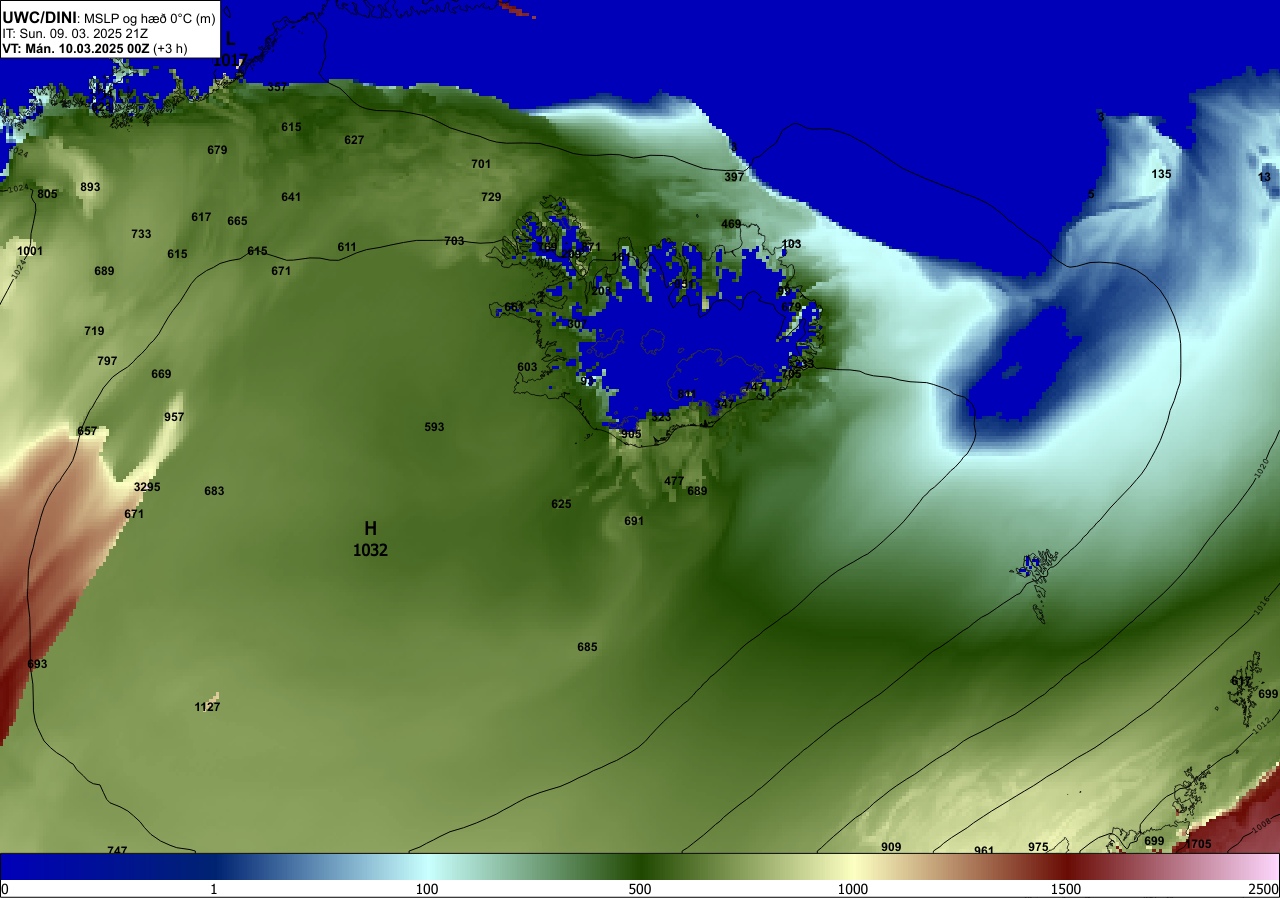1280x898 pixels.
Task: Click the 593 height value
Action: click(434, 427)
